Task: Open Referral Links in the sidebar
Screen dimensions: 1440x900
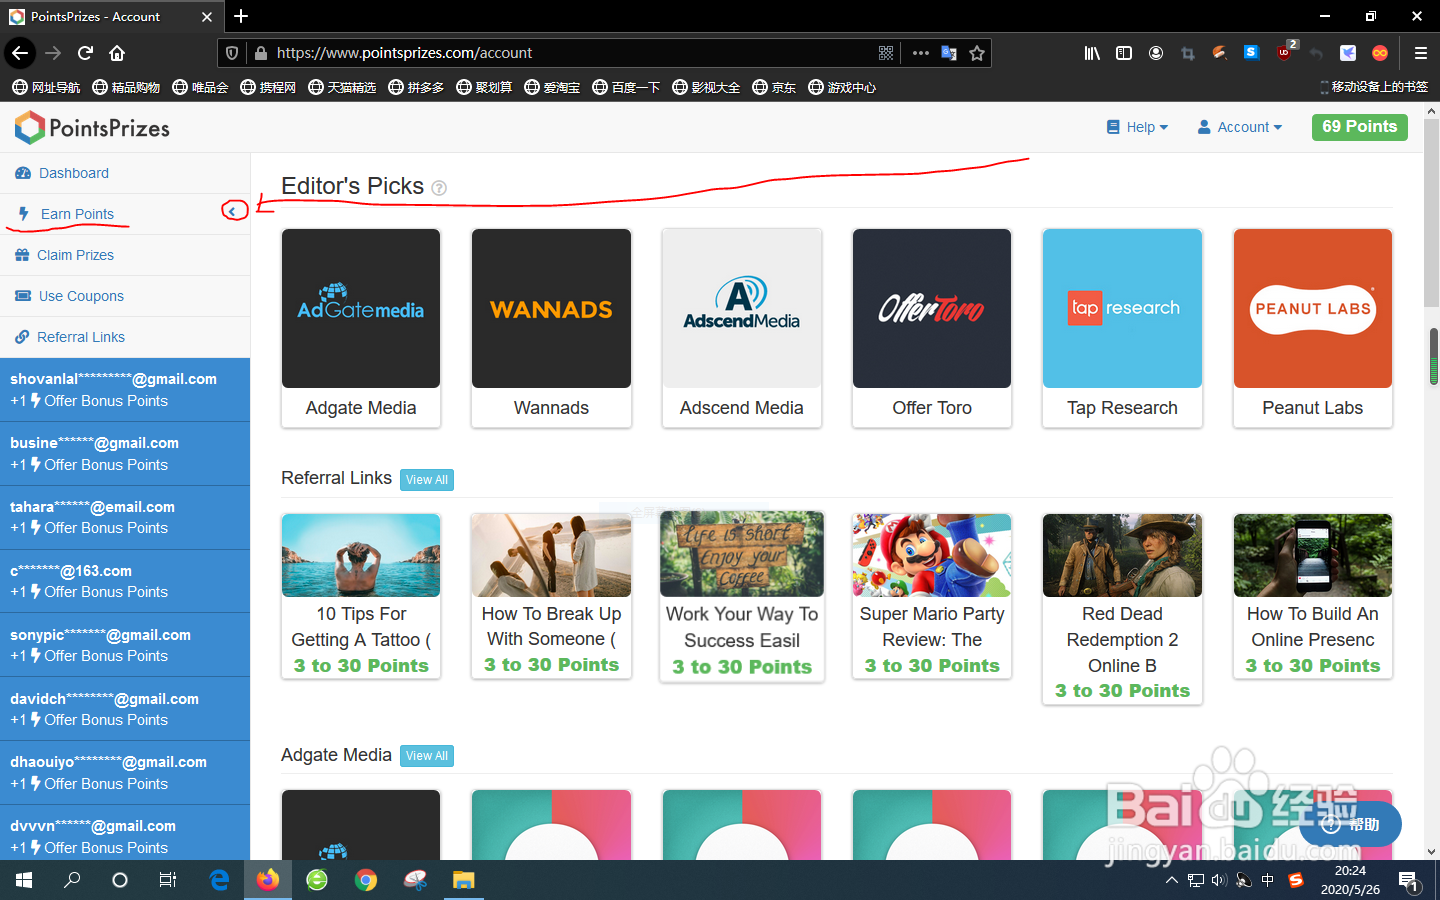Action: click(x=125, y=337)
